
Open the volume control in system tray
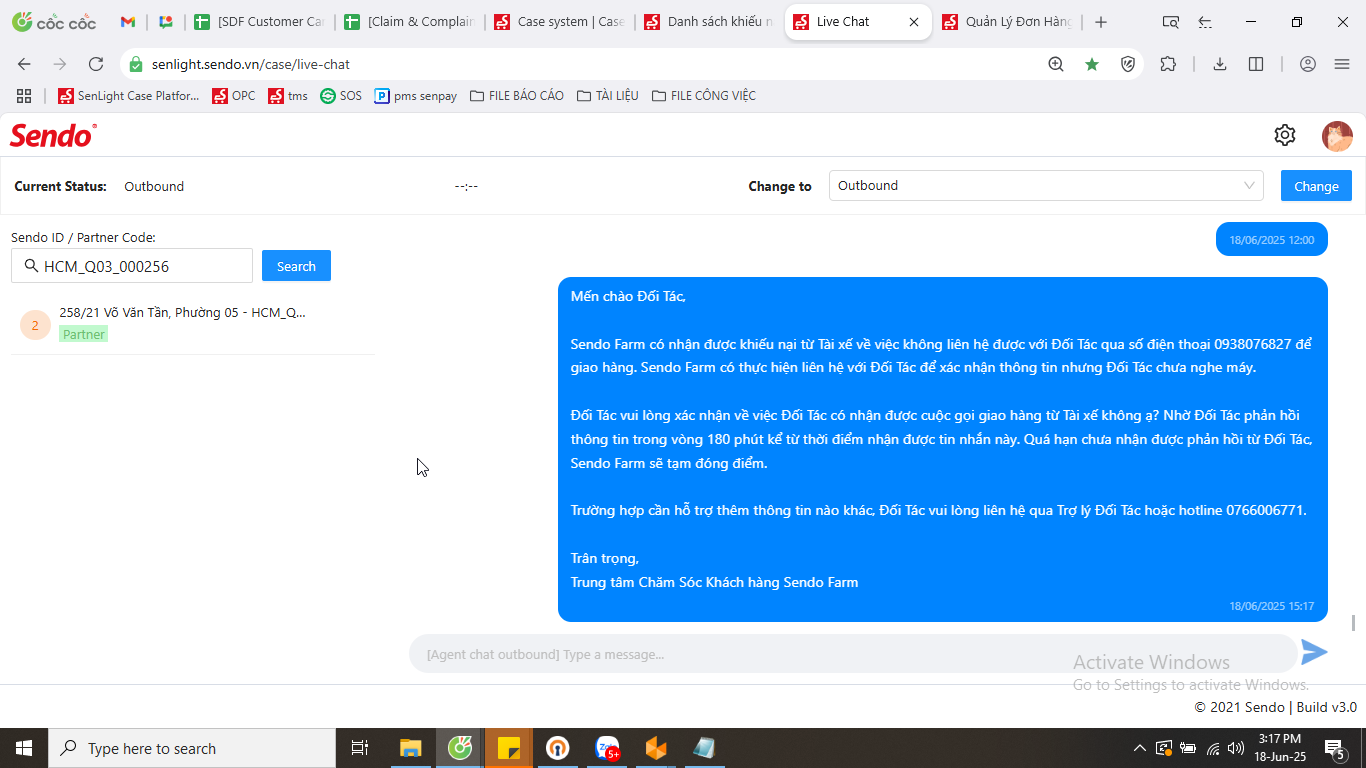point(1236,748)
